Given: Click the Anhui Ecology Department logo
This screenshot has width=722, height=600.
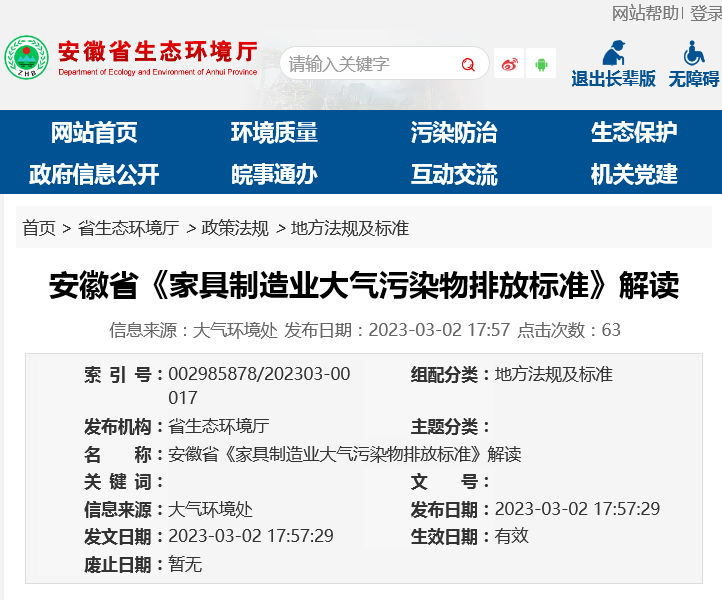Looking at the screenshot, I should pyautogui.click(x=26, y=58).
